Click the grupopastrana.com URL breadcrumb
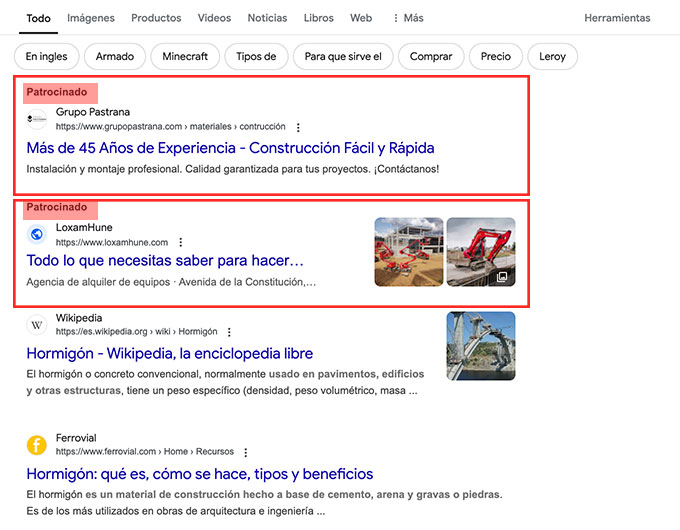The height and width of the screenshot is (530, 680). pos(170,127)
